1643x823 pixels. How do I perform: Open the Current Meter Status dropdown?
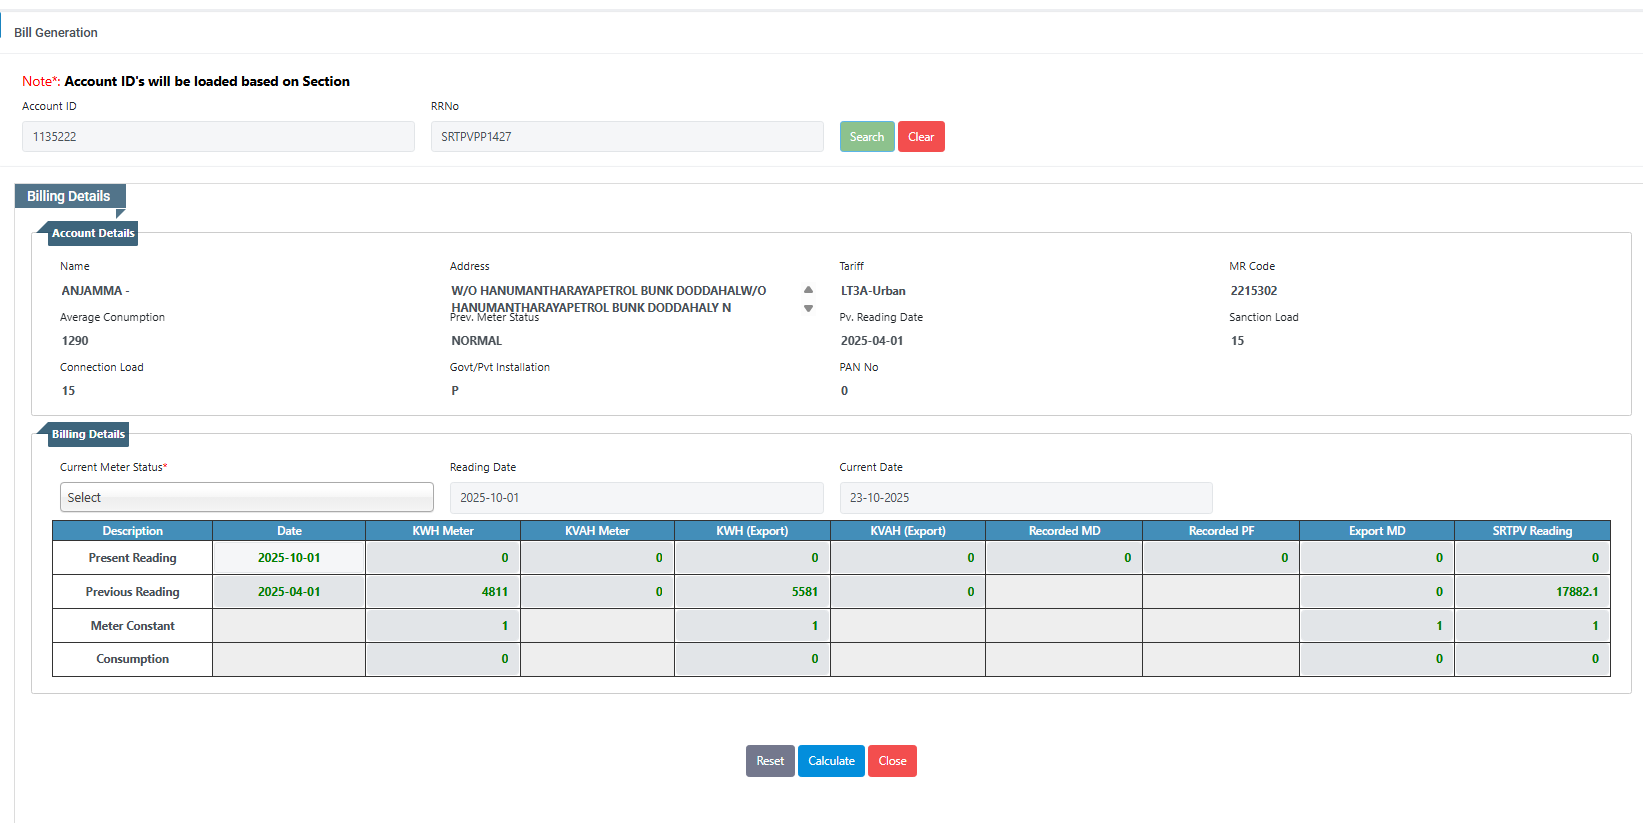[246, 497]
